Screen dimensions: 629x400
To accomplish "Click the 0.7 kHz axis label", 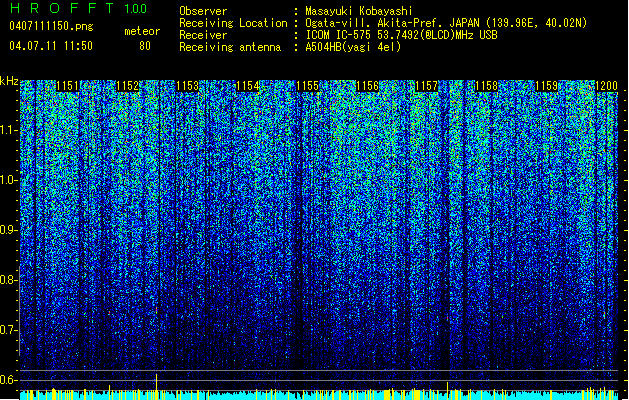I will 8,330.
